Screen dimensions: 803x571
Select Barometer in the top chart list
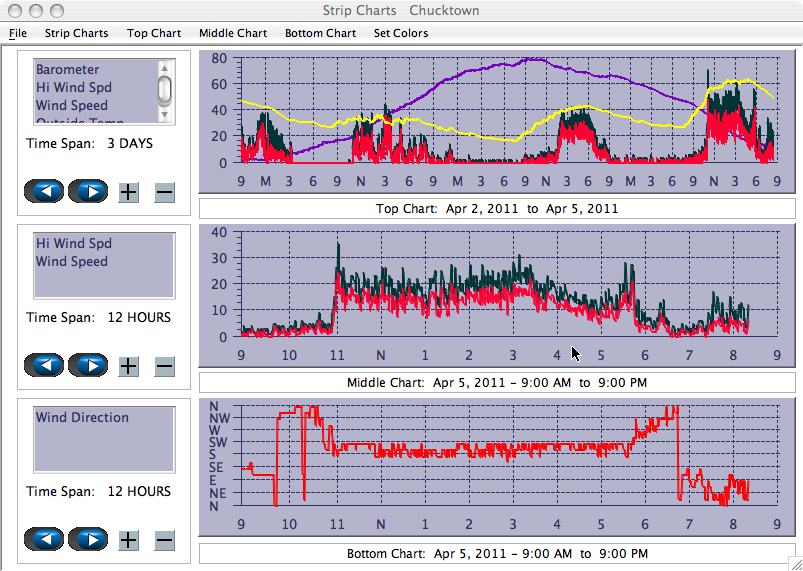point(68,70)
